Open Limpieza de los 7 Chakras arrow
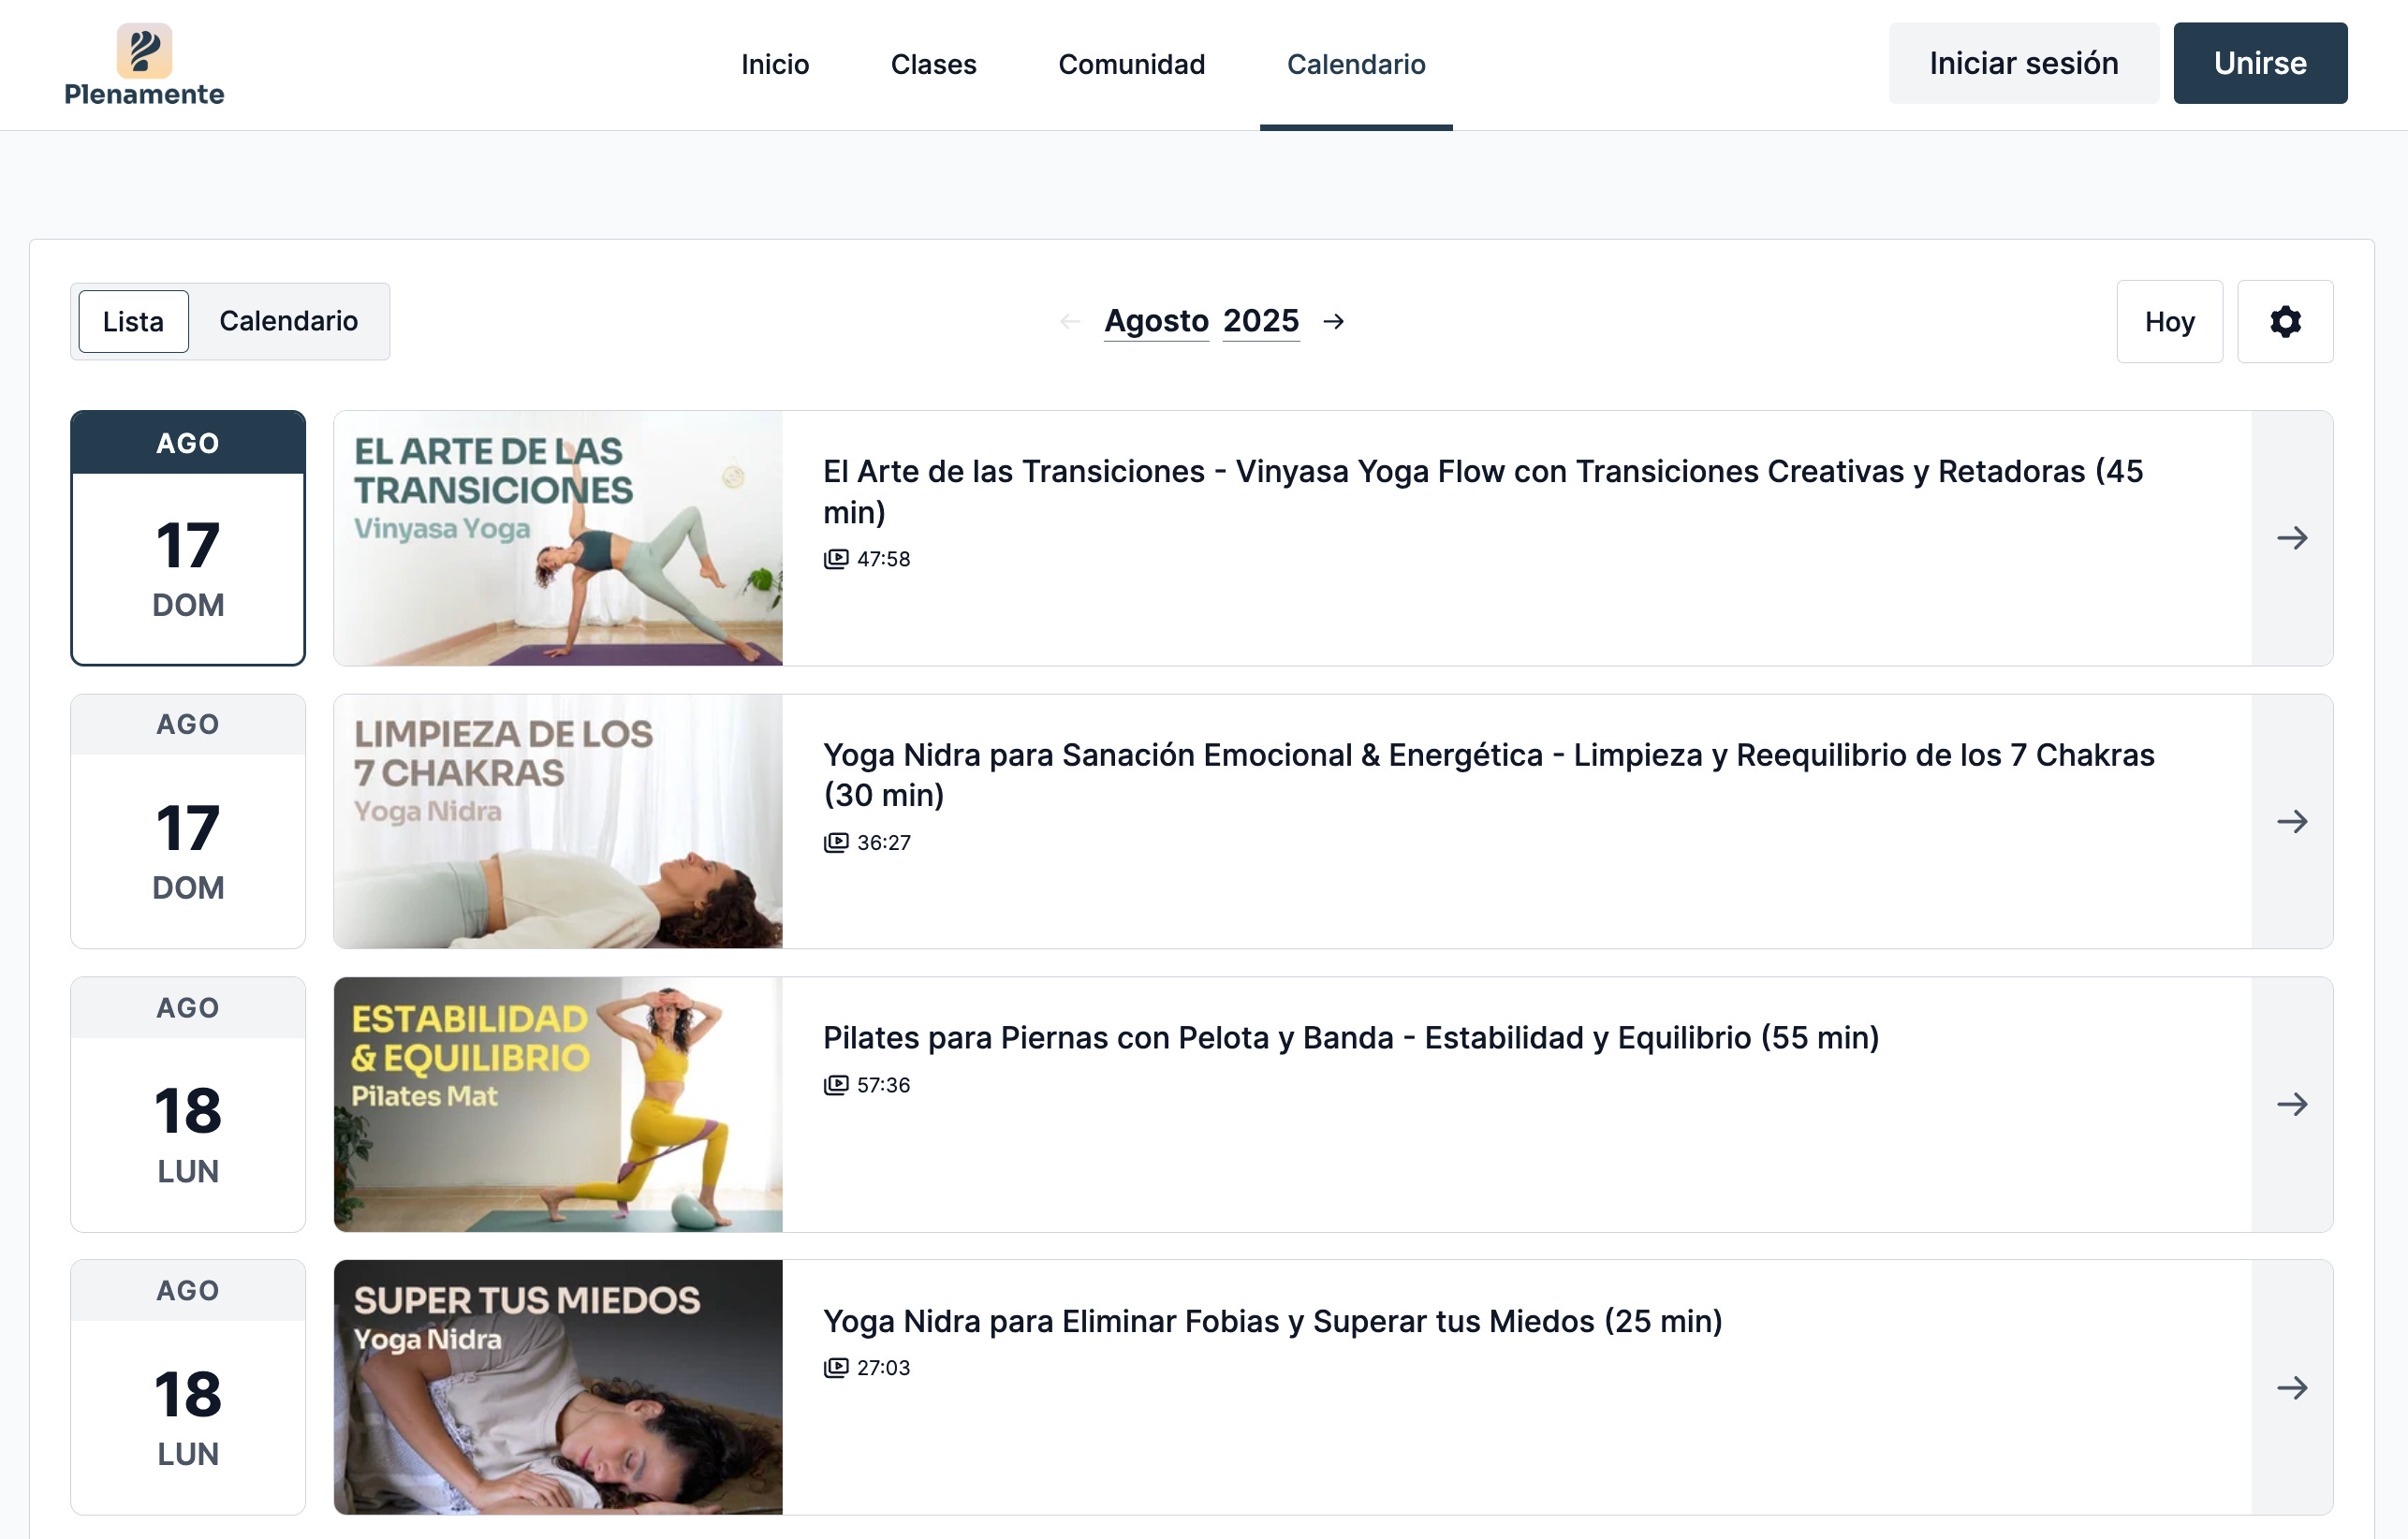The image size is (2408, 1539). click(x=2291, y=822)
